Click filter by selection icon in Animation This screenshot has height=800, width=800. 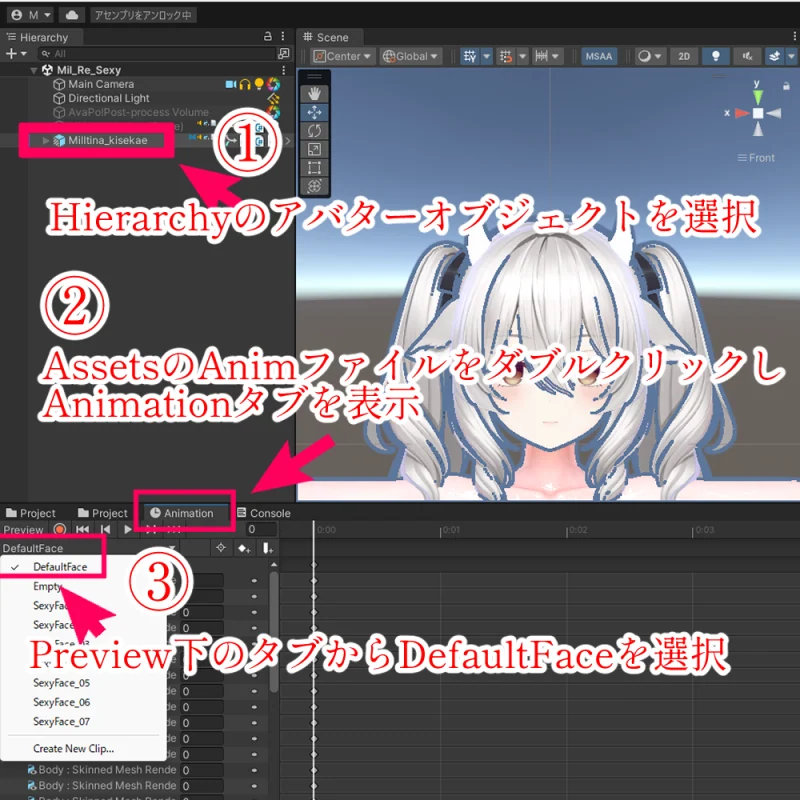[x=221, y=548]
